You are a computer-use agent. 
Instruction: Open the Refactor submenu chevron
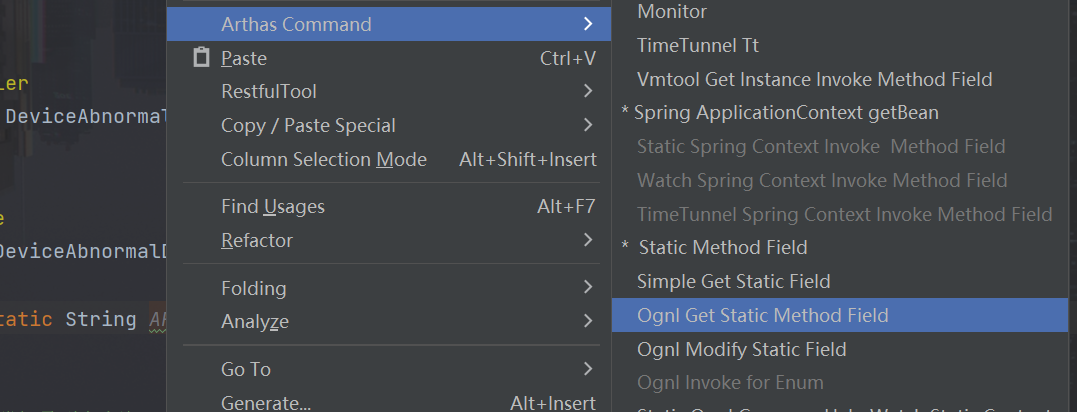coord(587,240)
